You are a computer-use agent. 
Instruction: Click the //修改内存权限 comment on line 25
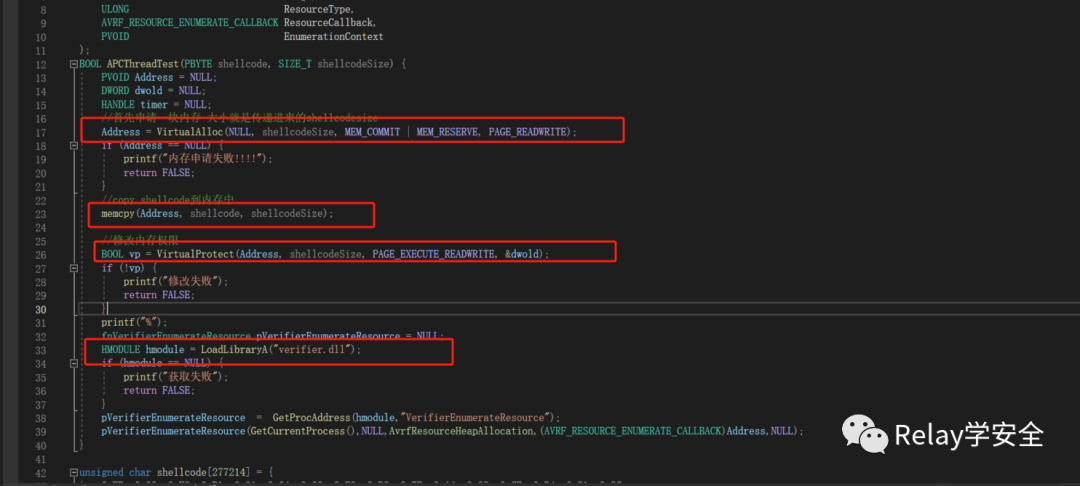[x=140, y=241]
